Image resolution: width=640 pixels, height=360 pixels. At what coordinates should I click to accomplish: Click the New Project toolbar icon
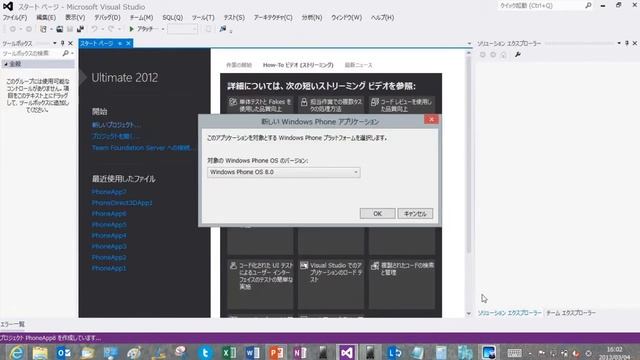[x=43, y=29]
